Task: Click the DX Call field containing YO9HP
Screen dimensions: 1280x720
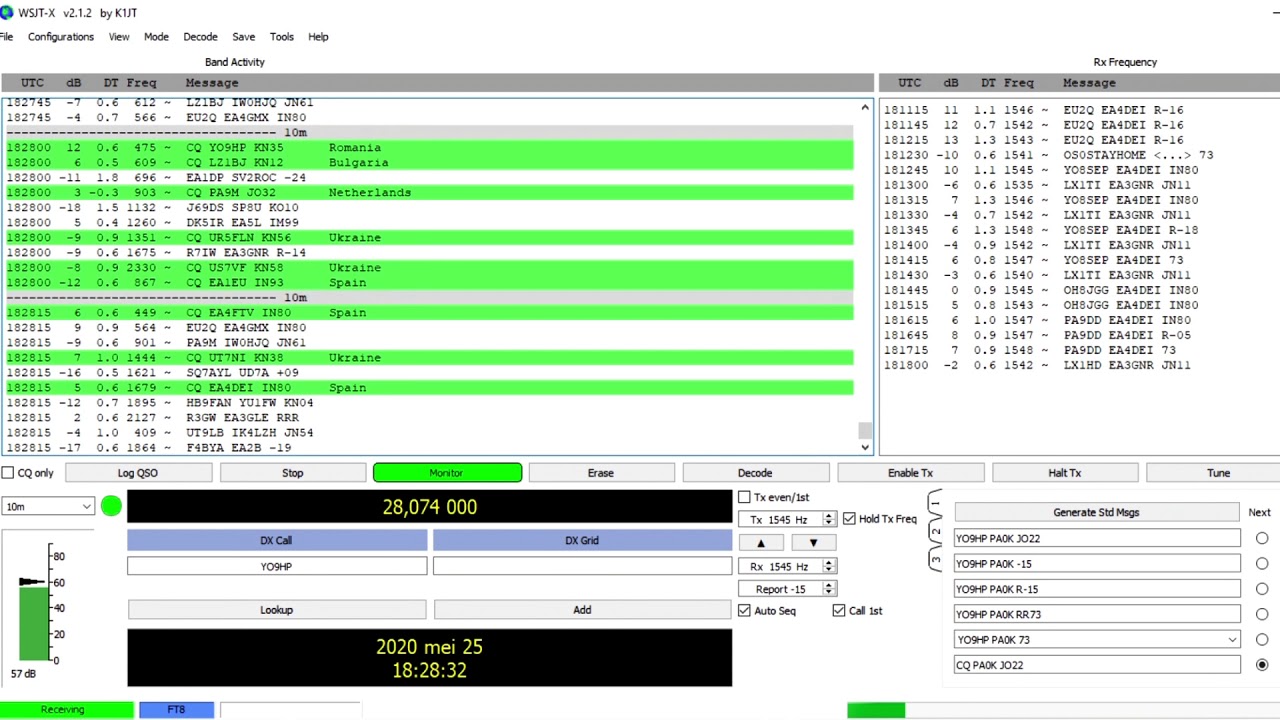Action: (x=276, y=567)
